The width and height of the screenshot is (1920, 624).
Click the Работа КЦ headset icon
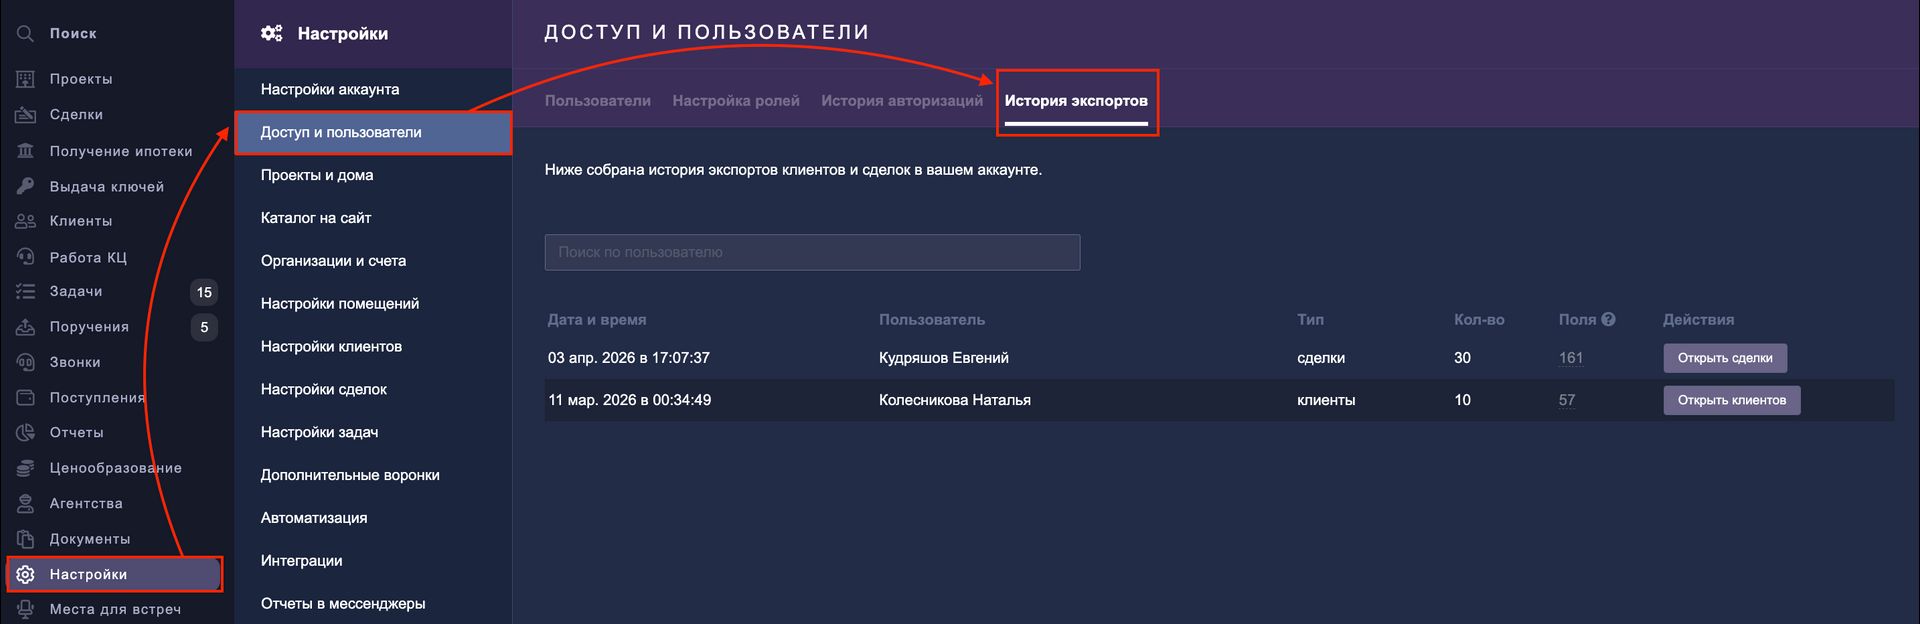pyautogui.click(x=25, y=257)
